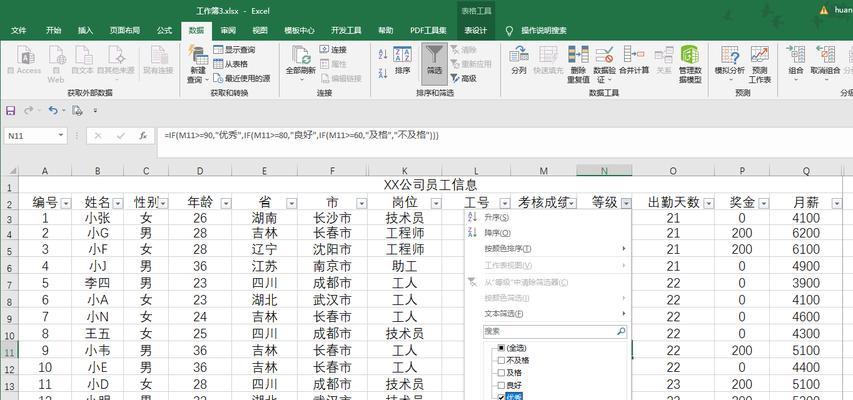853x400 pixels.
Task: Switch to the 表设计 tab
Action: pos(475,30)
